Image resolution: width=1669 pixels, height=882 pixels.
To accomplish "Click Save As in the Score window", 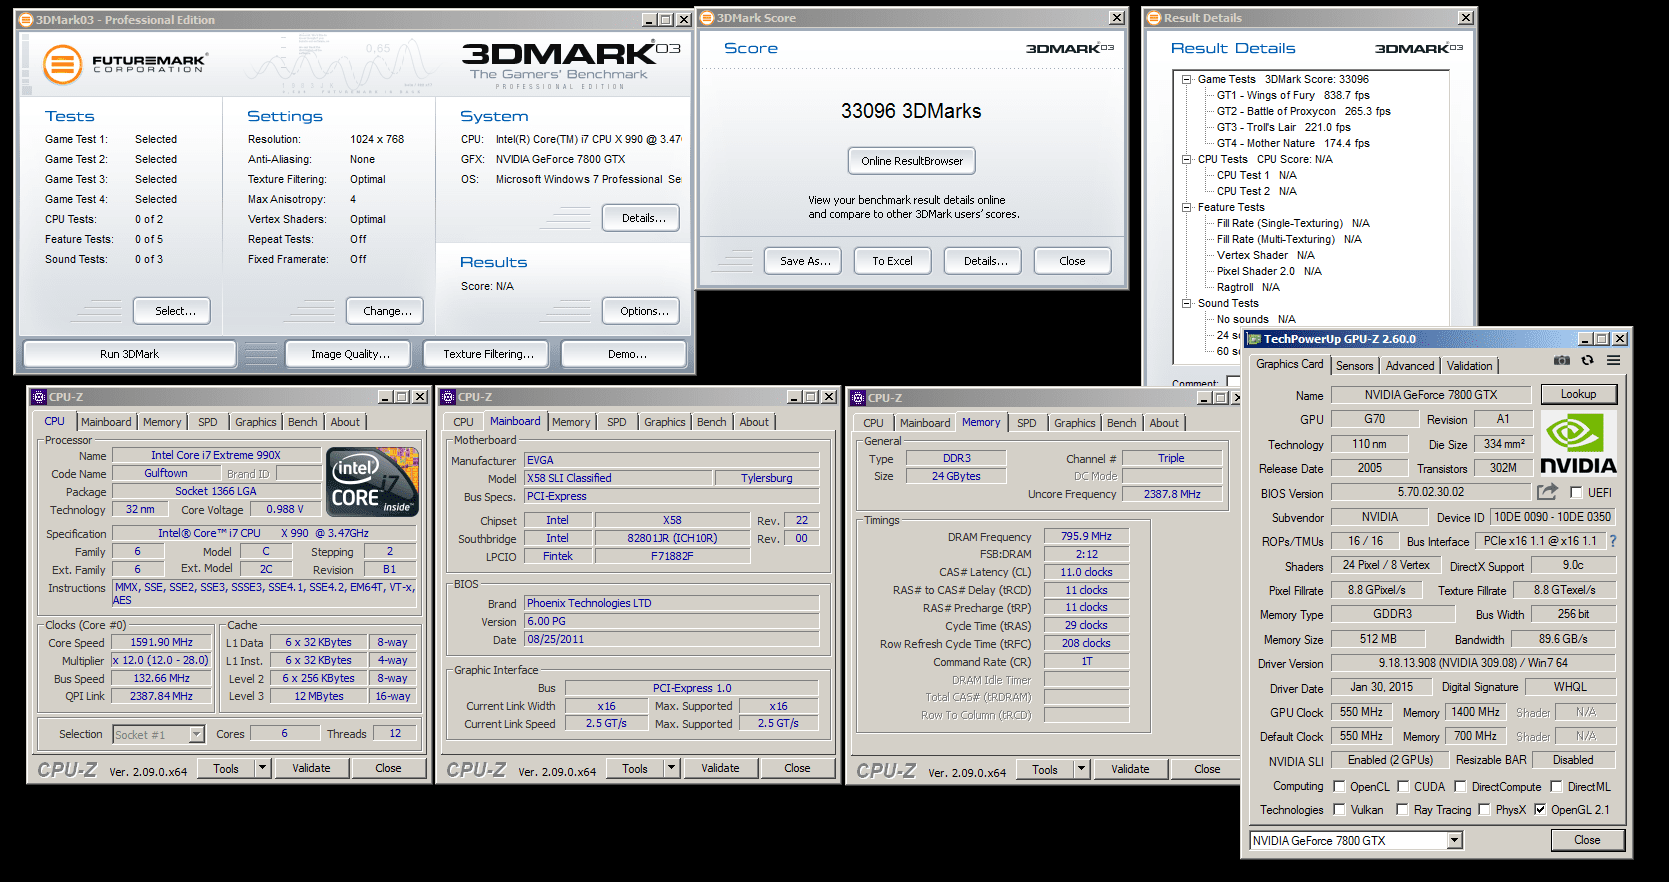I will [805, 261].
